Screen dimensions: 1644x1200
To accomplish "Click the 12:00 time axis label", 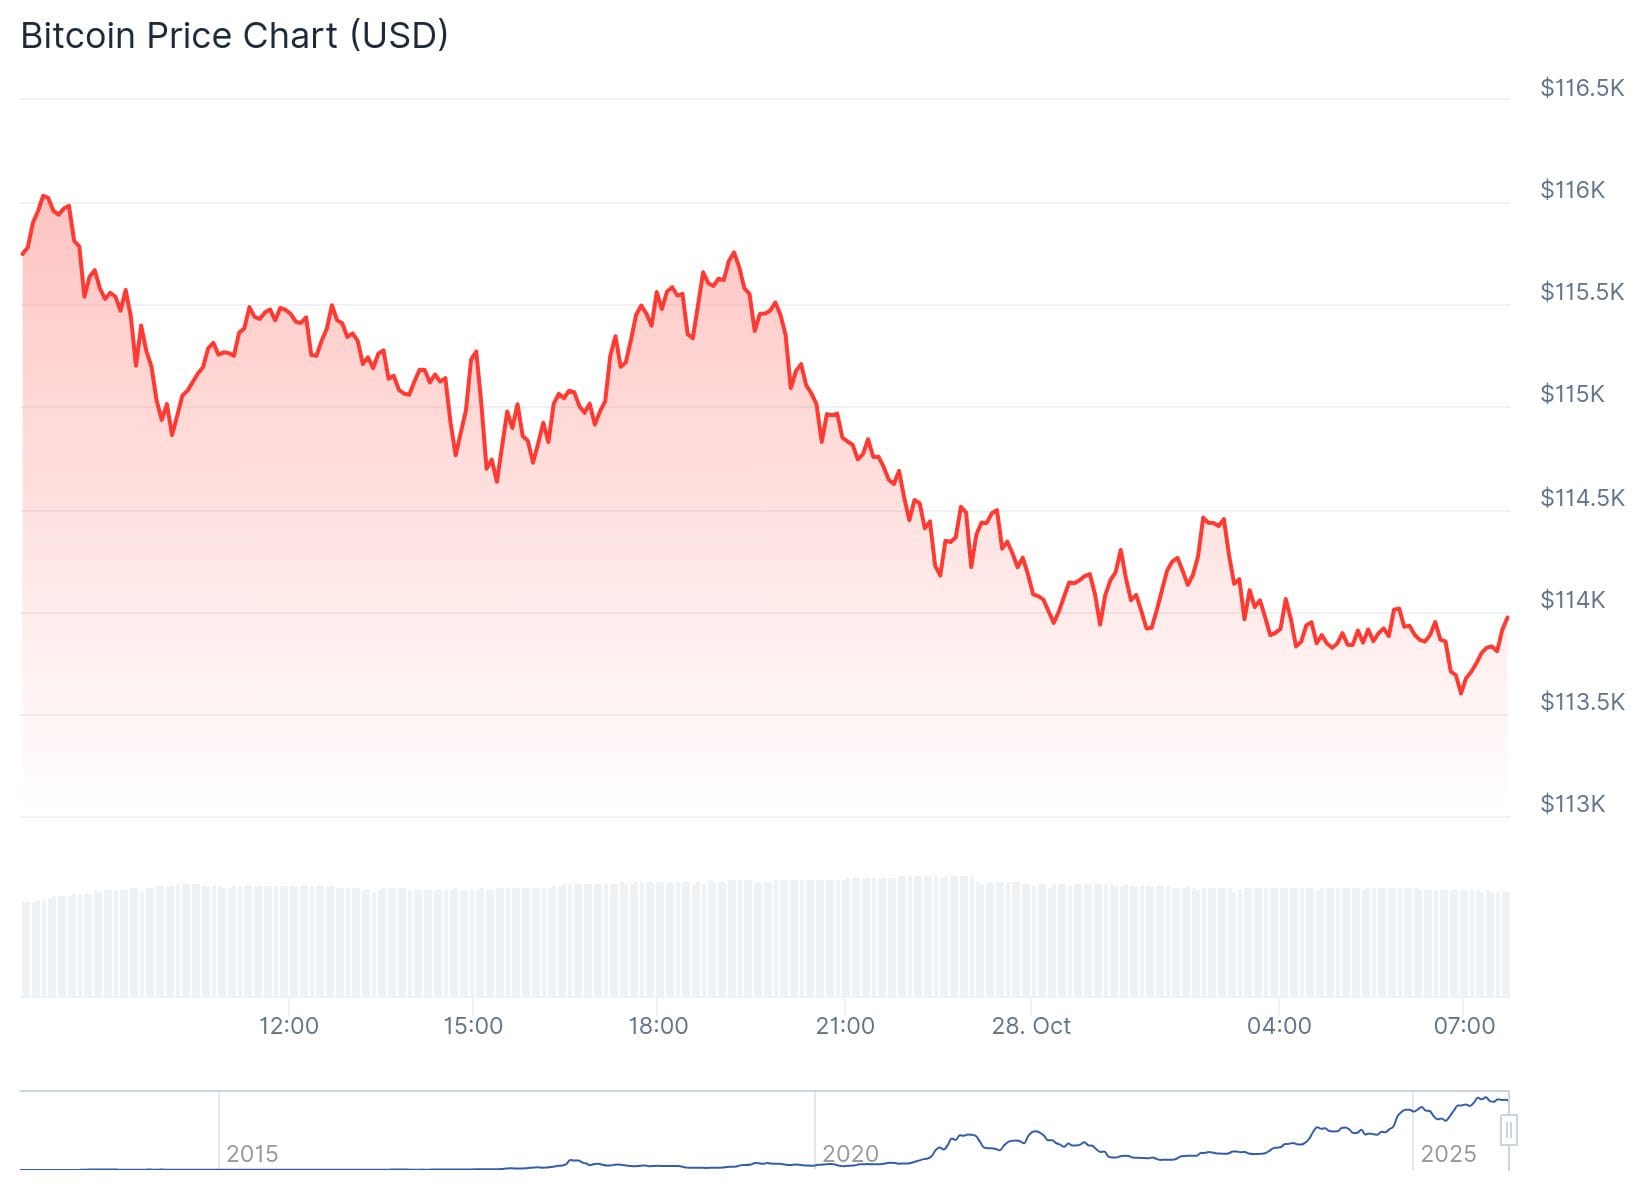I will click(288, 1026).
